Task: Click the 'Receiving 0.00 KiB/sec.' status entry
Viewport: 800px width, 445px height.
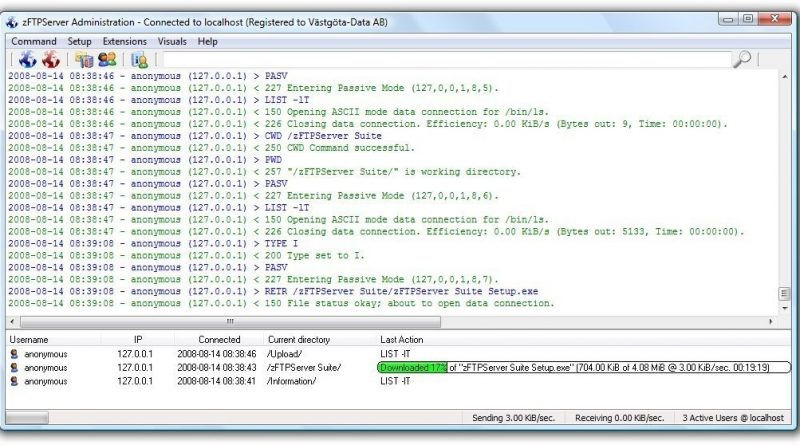Action: 619,418
